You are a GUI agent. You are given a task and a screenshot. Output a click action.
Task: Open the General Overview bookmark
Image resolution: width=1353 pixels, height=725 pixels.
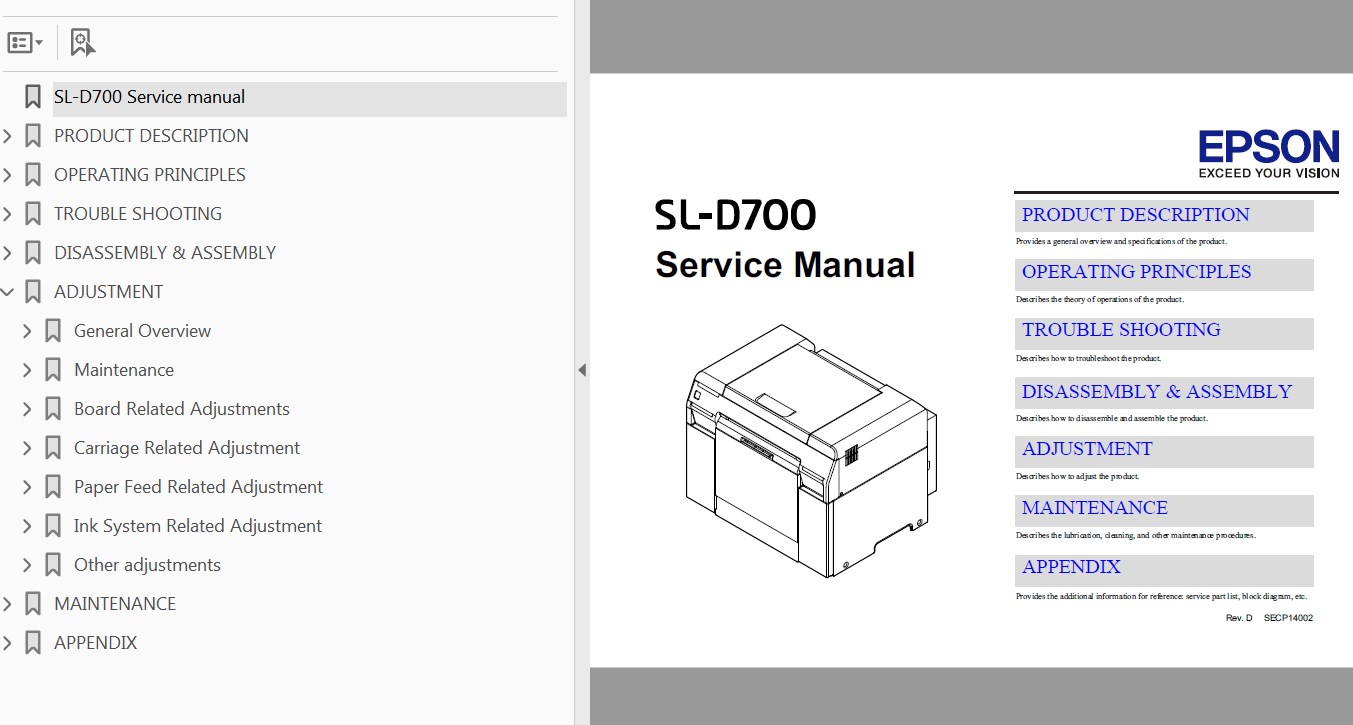coord(142,331)
